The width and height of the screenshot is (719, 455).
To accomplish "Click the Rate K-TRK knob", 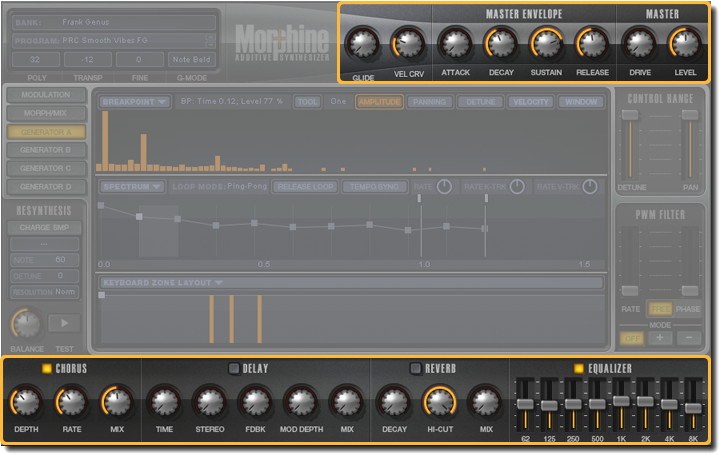I will (x=517, y=187).
